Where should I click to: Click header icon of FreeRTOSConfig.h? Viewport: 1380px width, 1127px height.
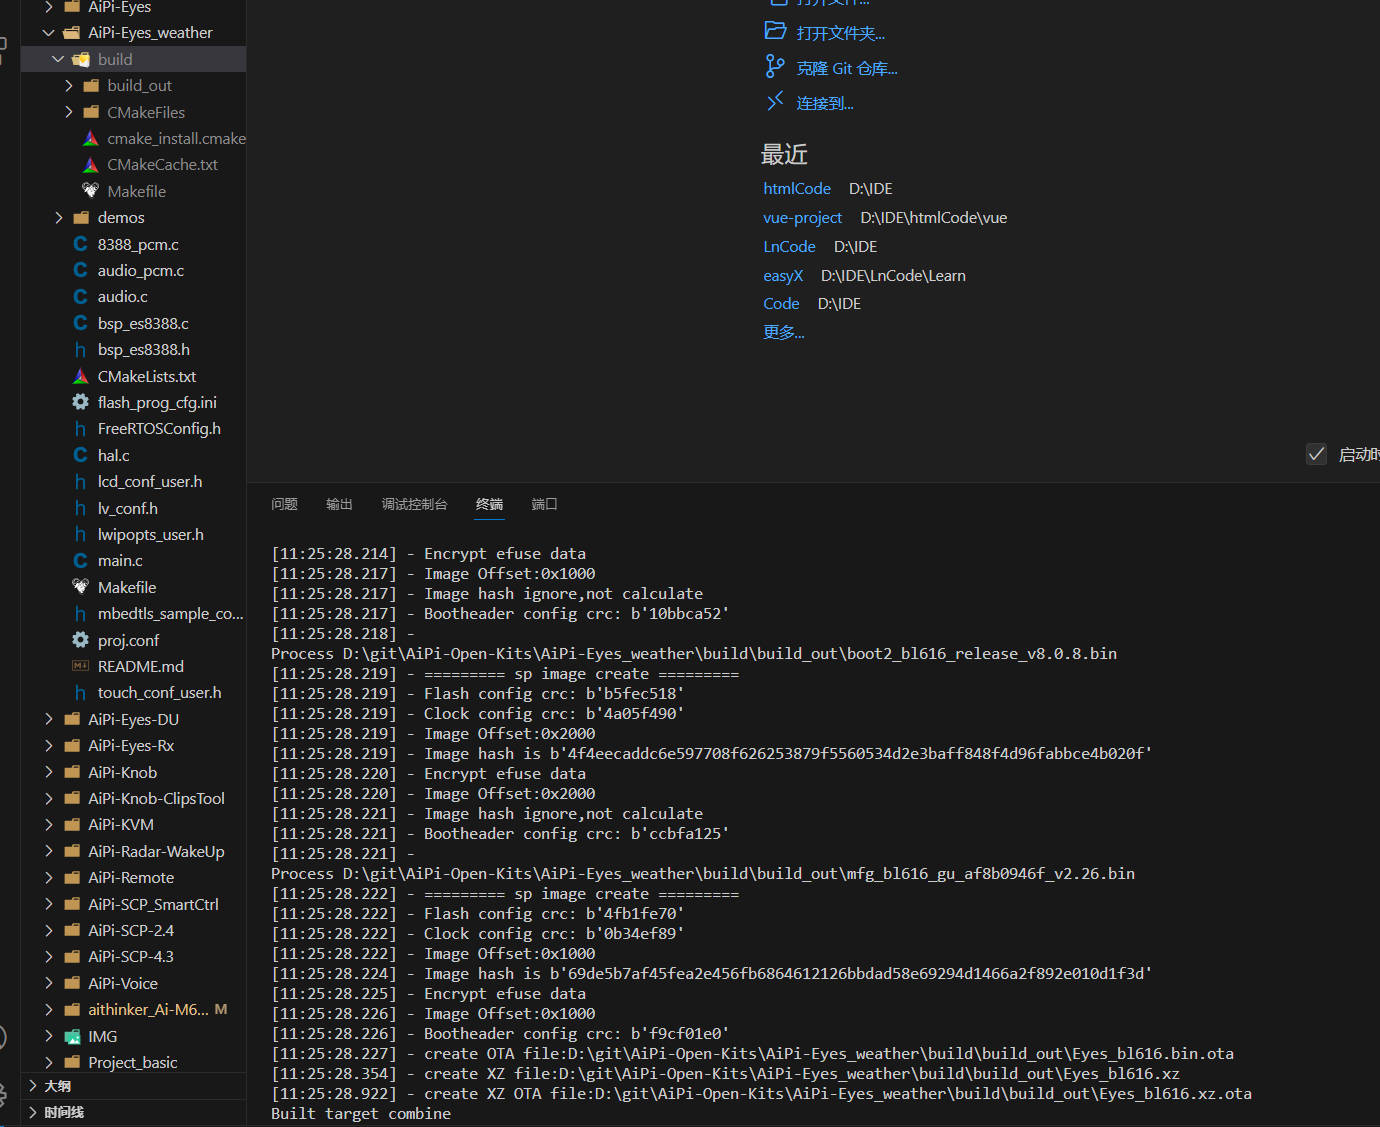[x=81, y=429]
